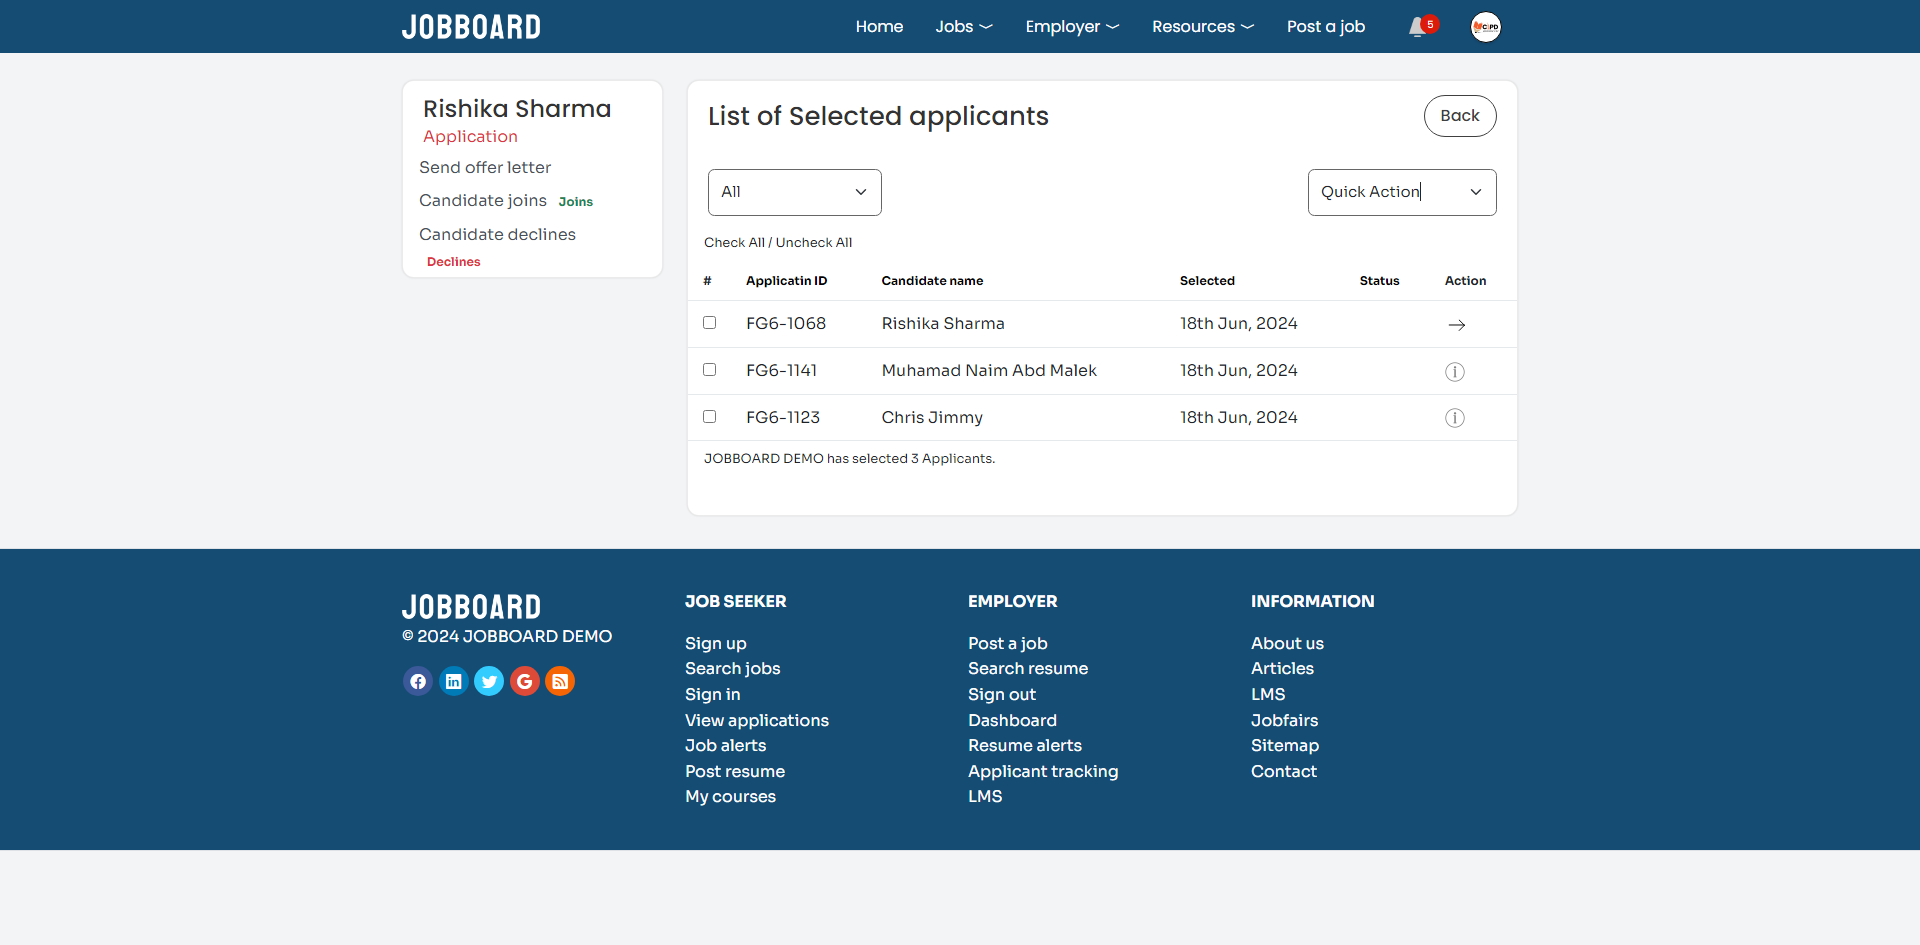
Task: Open Sitemap footer link
Action: (1285, 746)
